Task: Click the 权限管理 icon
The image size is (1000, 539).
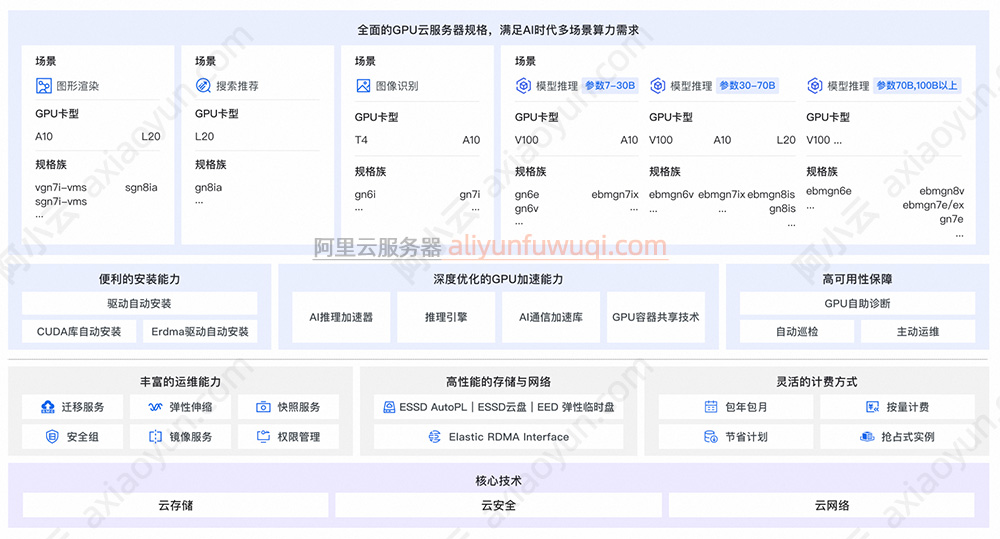Action: (263, 437)
